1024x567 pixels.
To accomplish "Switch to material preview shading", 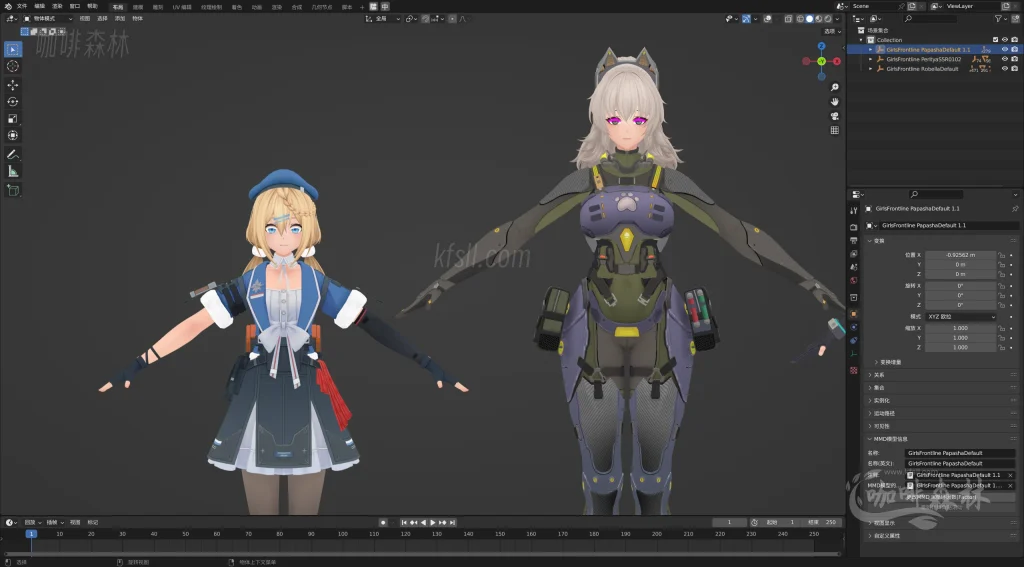I will point(819,19).
